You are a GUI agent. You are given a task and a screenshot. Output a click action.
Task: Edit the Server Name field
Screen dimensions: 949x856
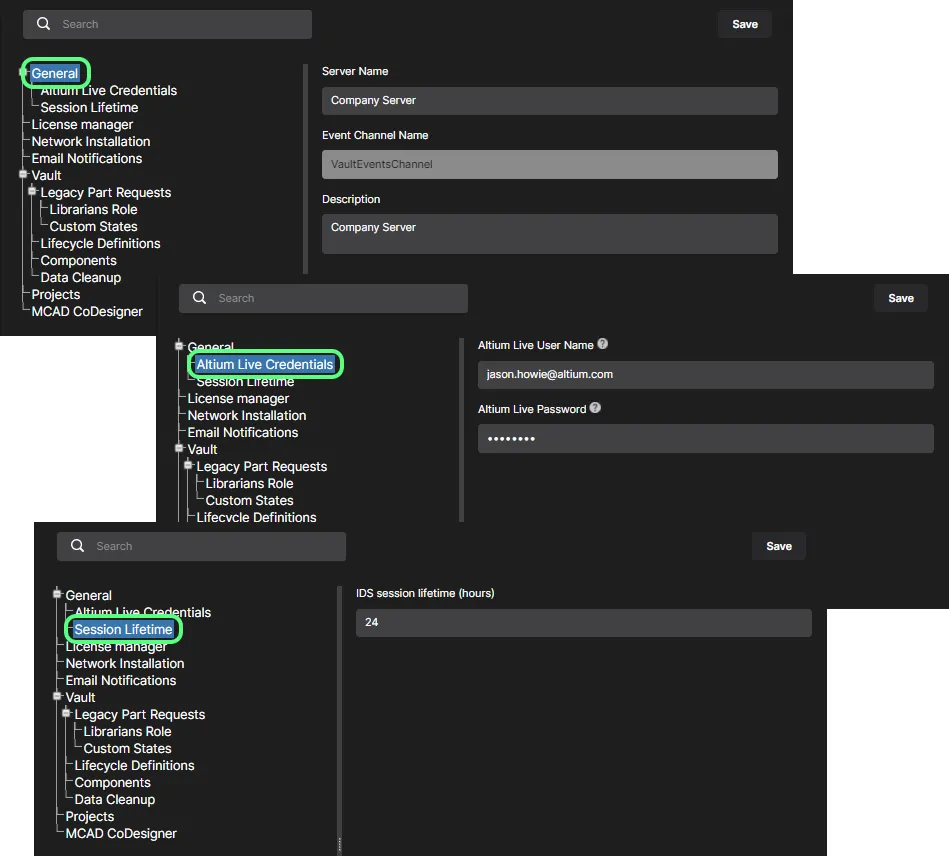click(550, 100)
